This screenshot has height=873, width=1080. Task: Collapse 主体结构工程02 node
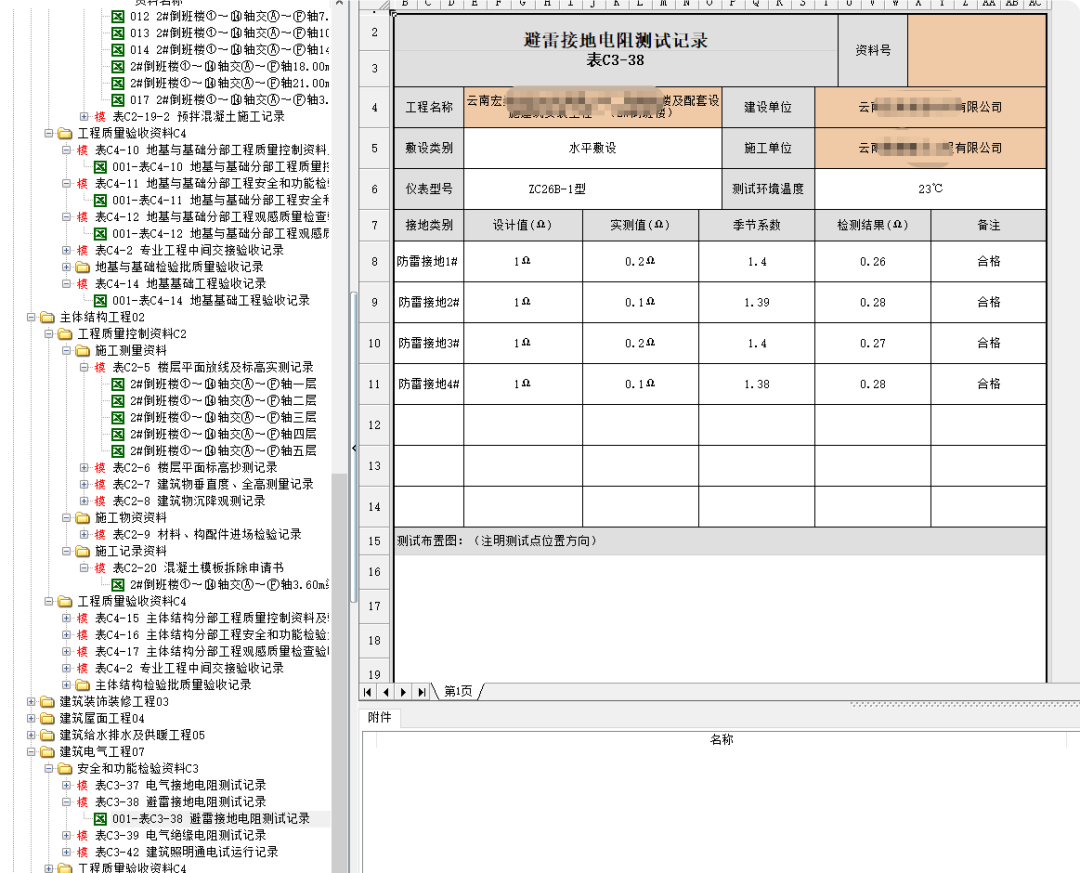[x=31, y=317]
